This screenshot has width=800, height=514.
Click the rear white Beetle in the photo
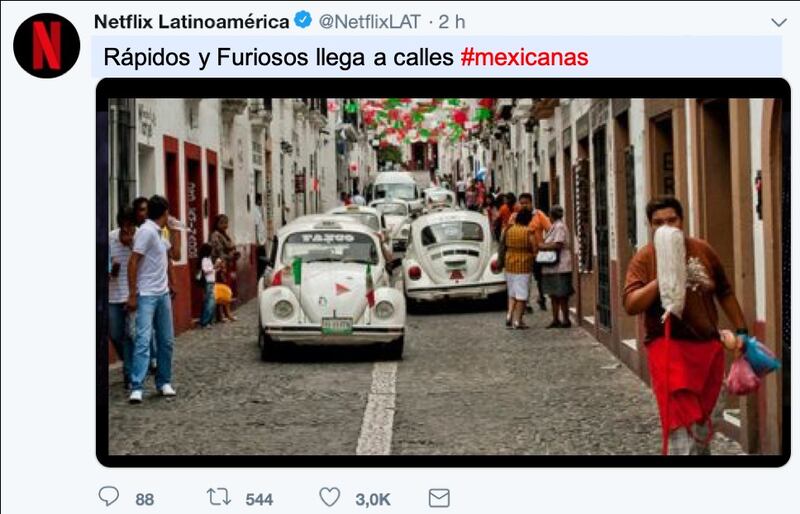(x=452, y=257)
